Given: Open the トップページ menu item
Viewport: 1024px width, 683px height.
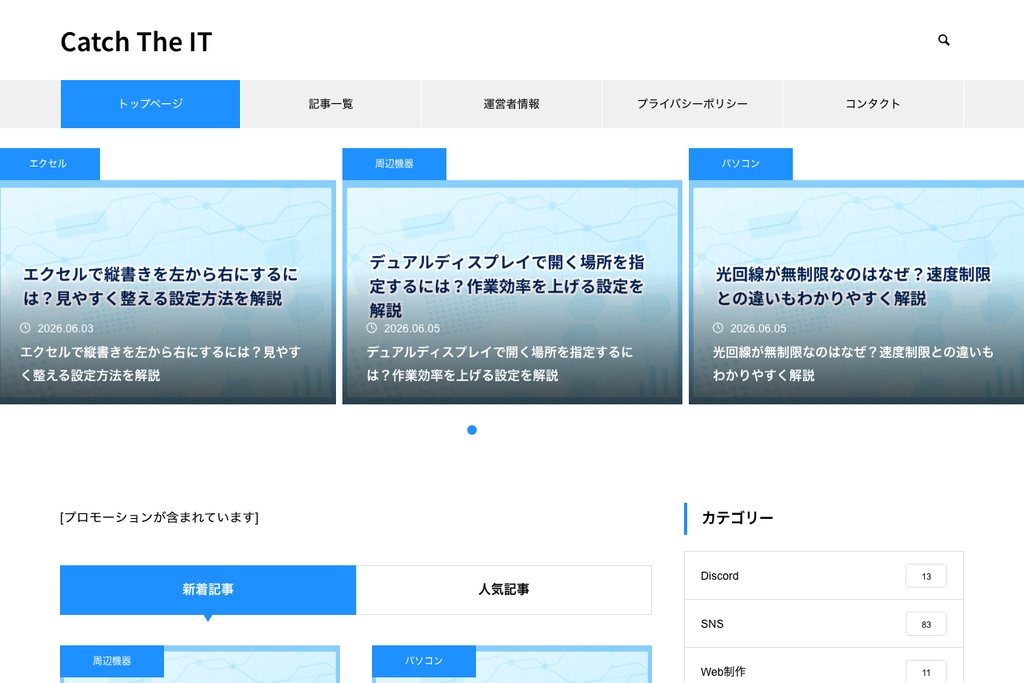Looking at the screenshot, I should pos(150,104).
